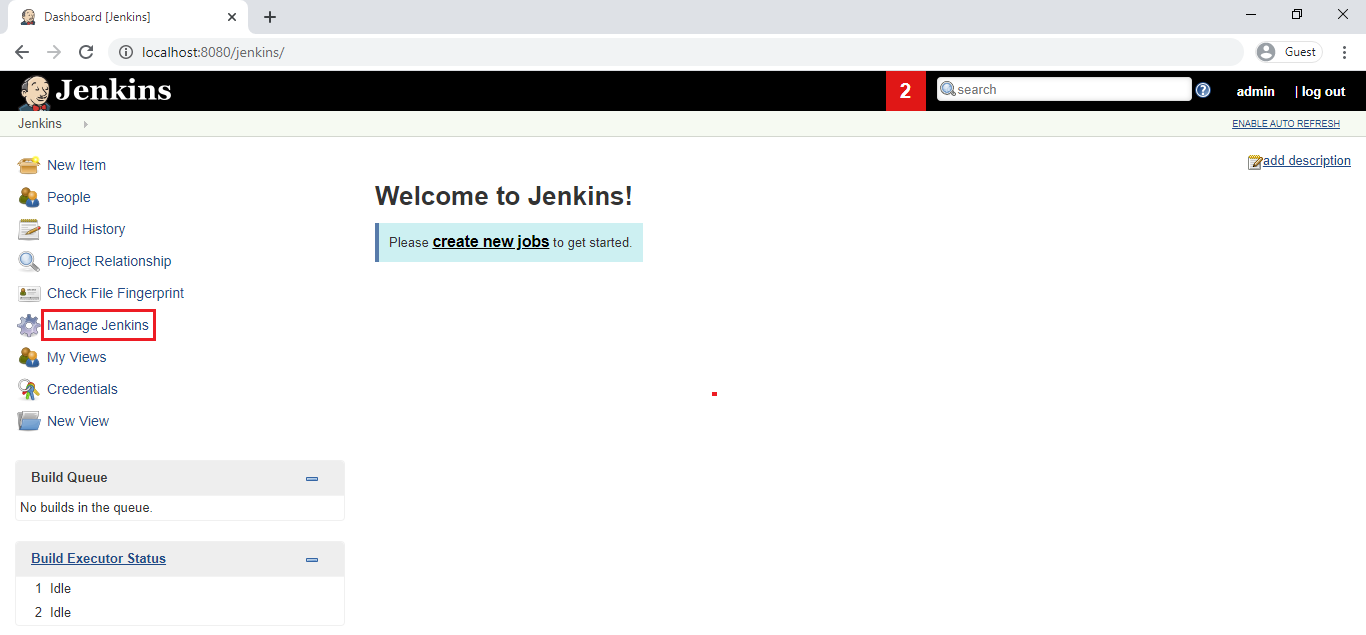Screen dimensions: 1366x635
Task: Collapse the Build Executor Status panel
Action: [x=312, y=560]
